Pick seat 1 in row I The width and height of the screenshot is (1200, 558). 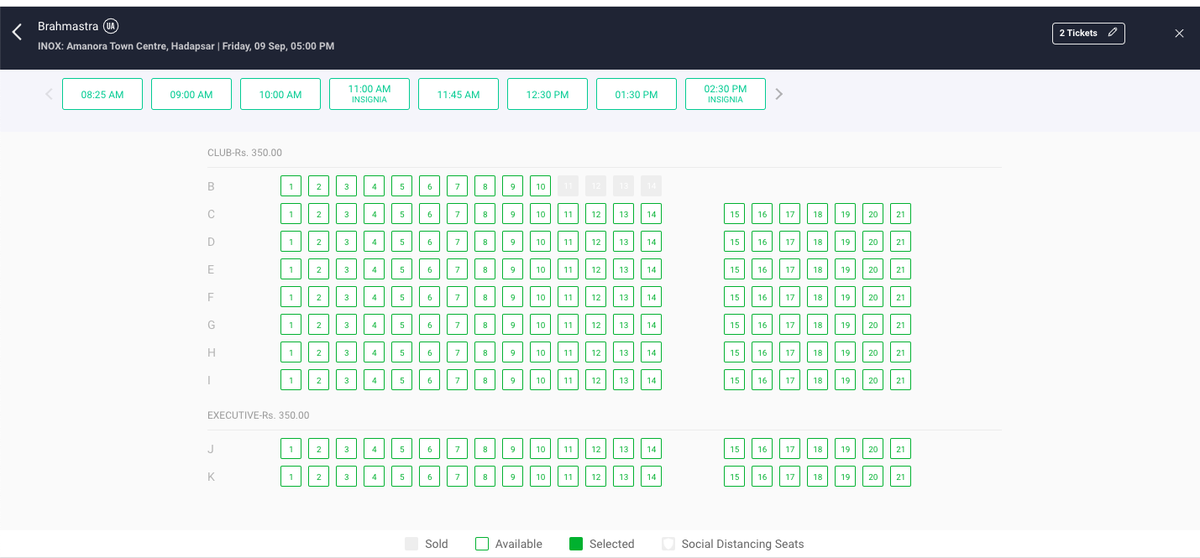pos(291,380)
